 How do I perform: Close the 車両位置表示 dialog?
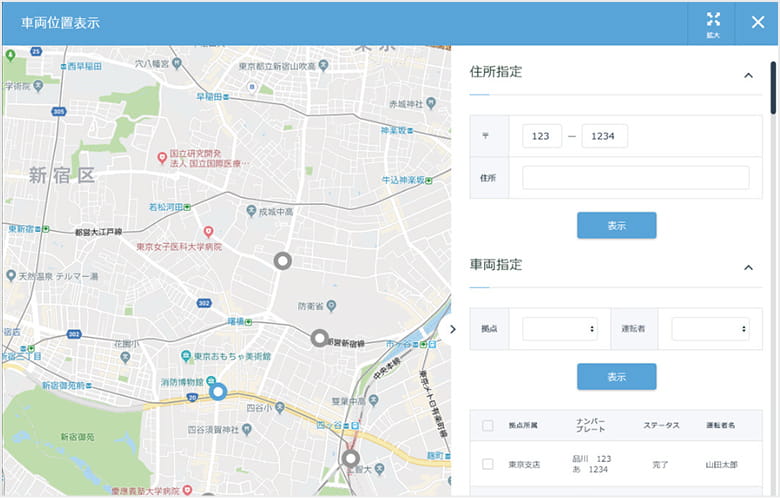pyautogui.click(x=758, y=22)
